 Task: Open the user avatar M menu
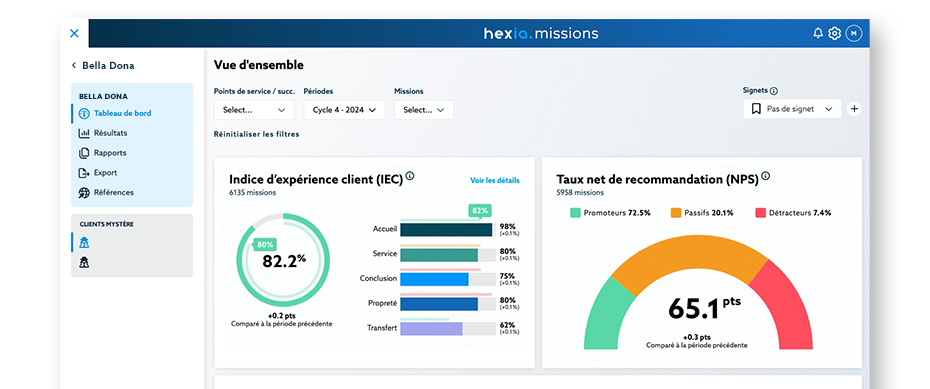[x=853, y=33]
